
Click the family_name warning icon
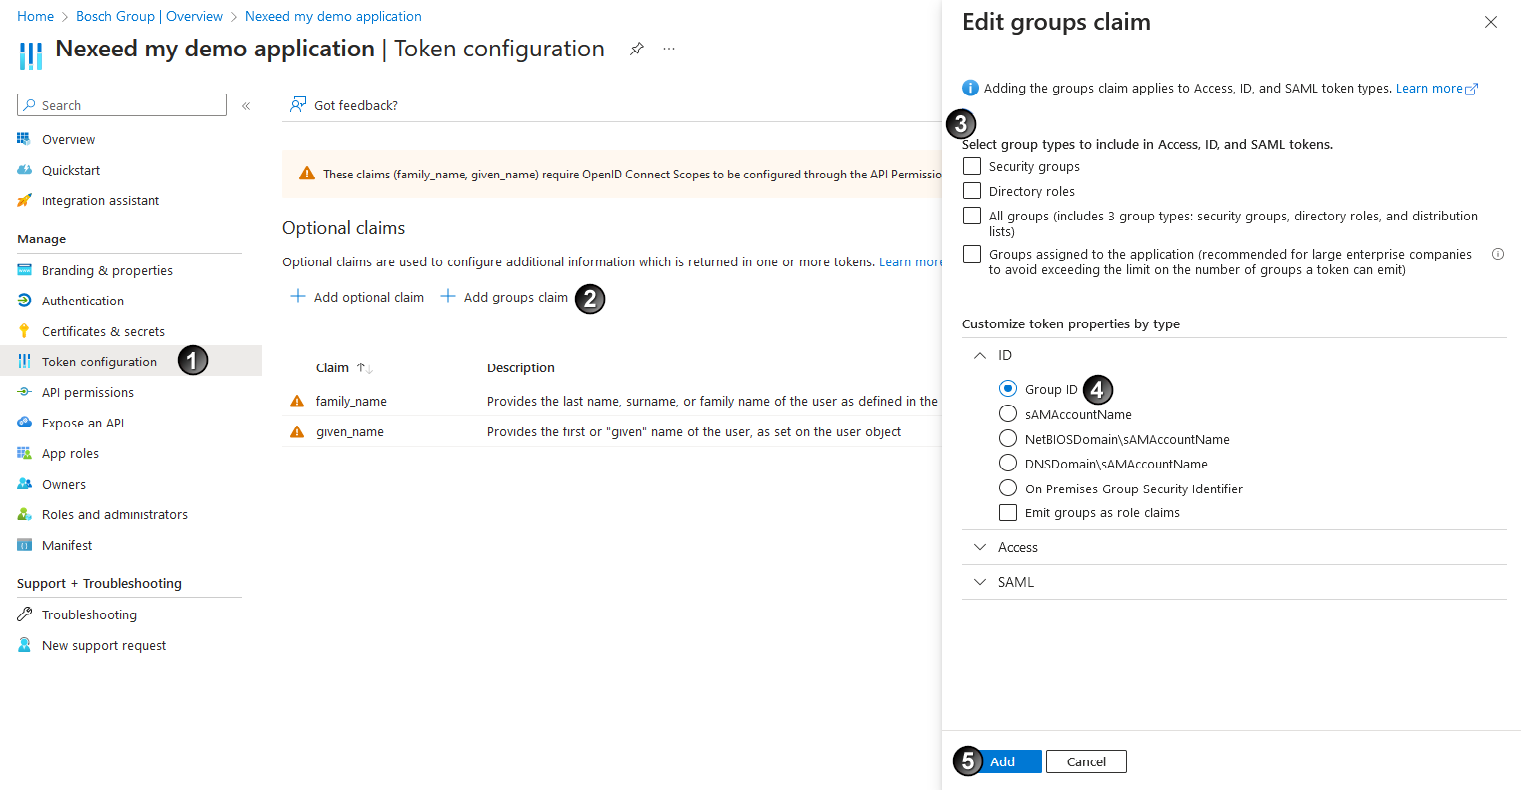(296, 401)
